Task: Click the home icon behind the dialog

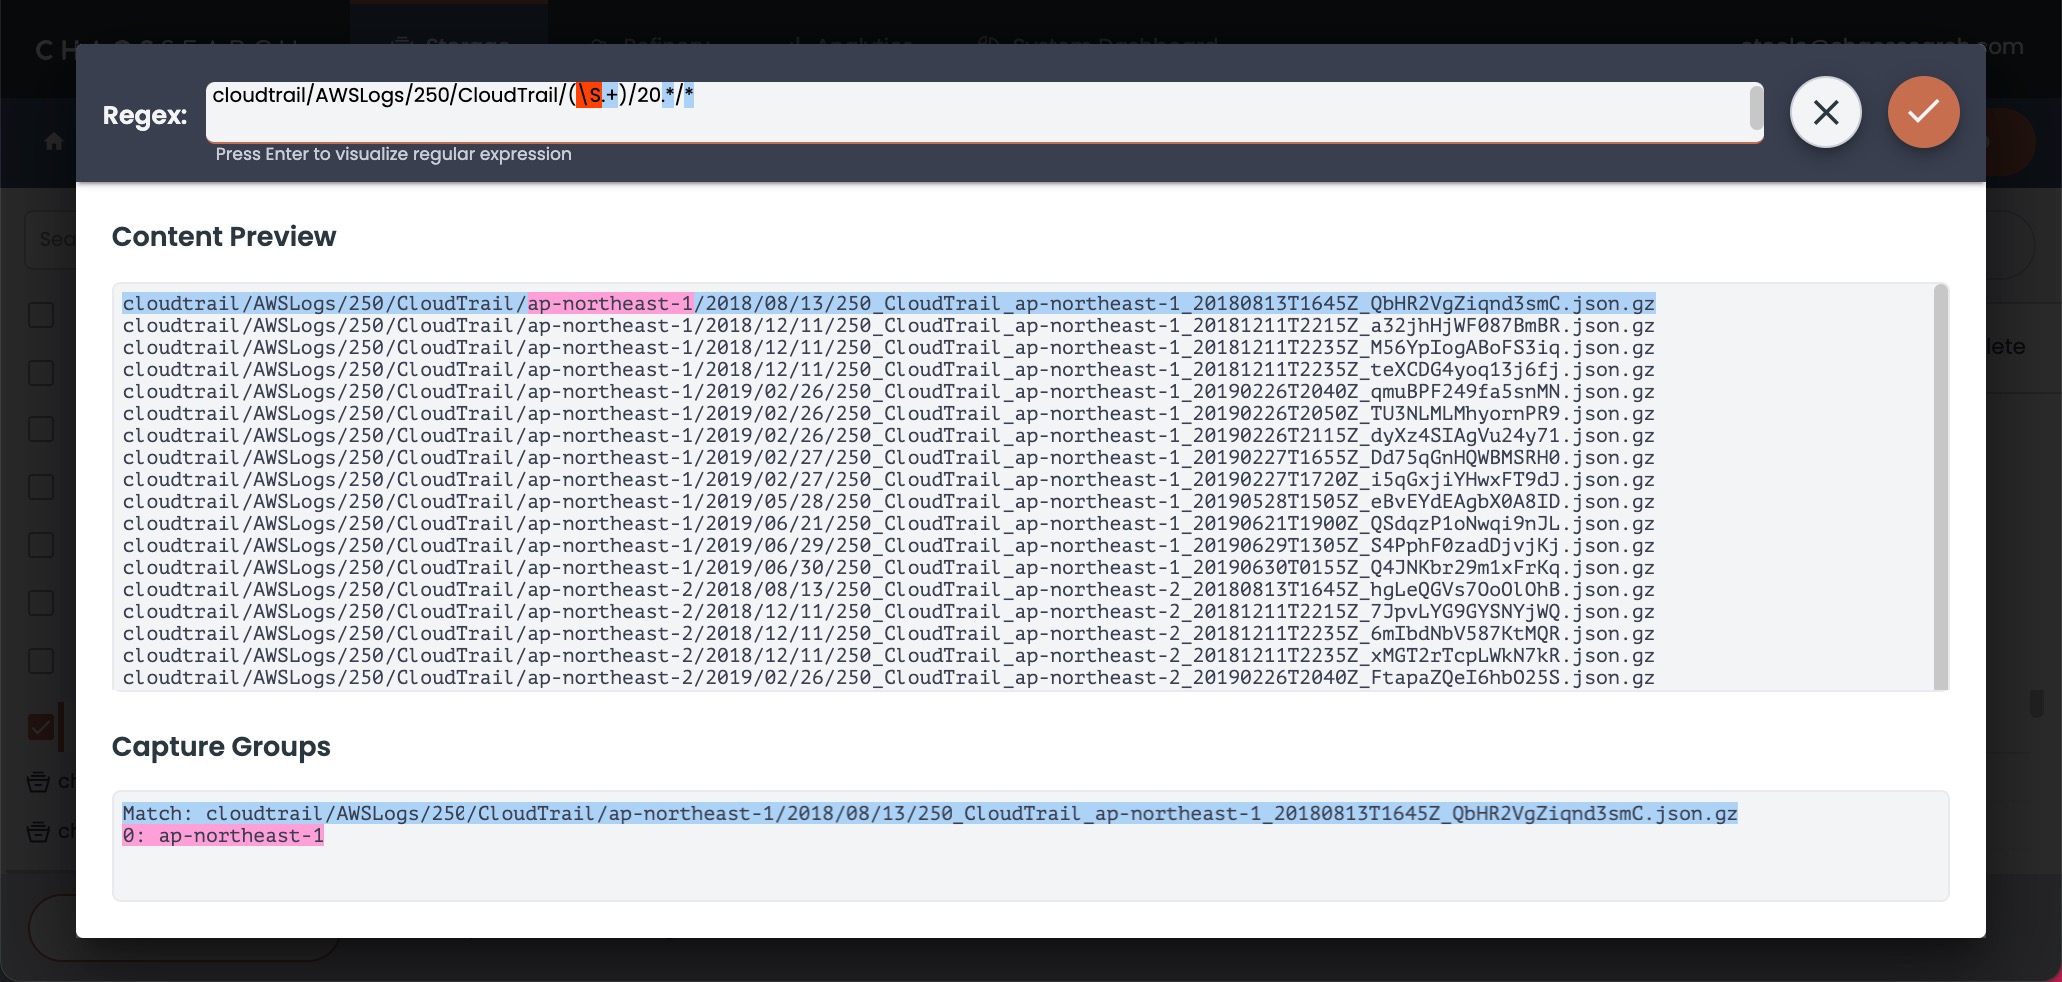Action: [54, 142]
